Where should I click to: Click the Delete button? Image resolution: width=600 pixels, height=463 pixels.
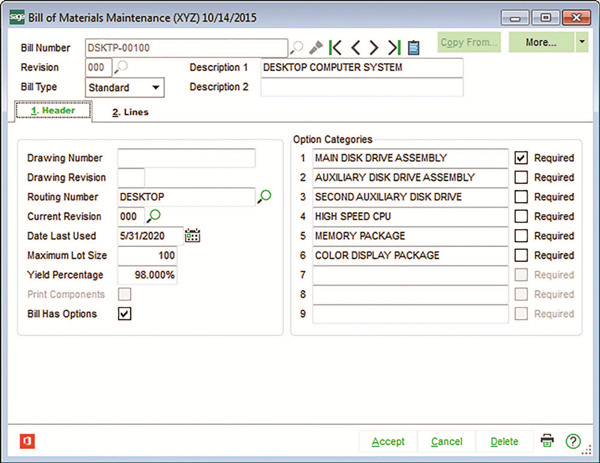pos(504,442)
